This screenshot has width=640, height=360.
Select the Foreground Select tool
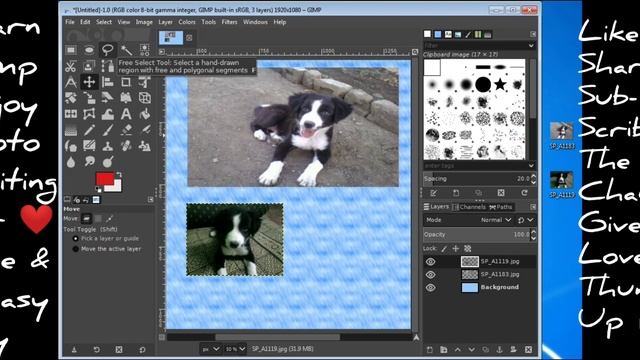point(89,66)
